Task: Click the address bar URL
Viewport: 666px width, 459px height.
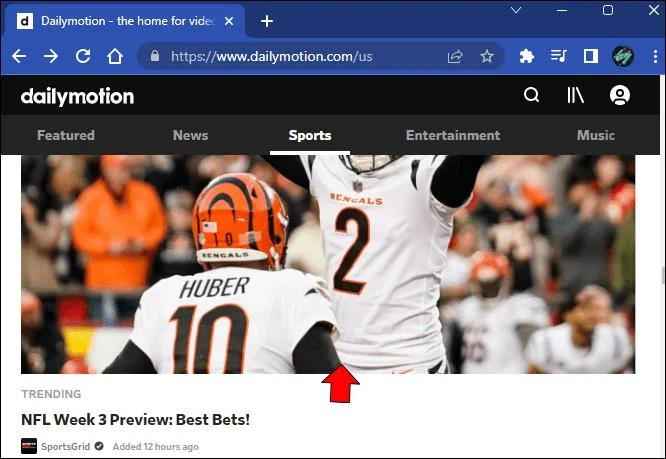Action: tap(272, 56)
